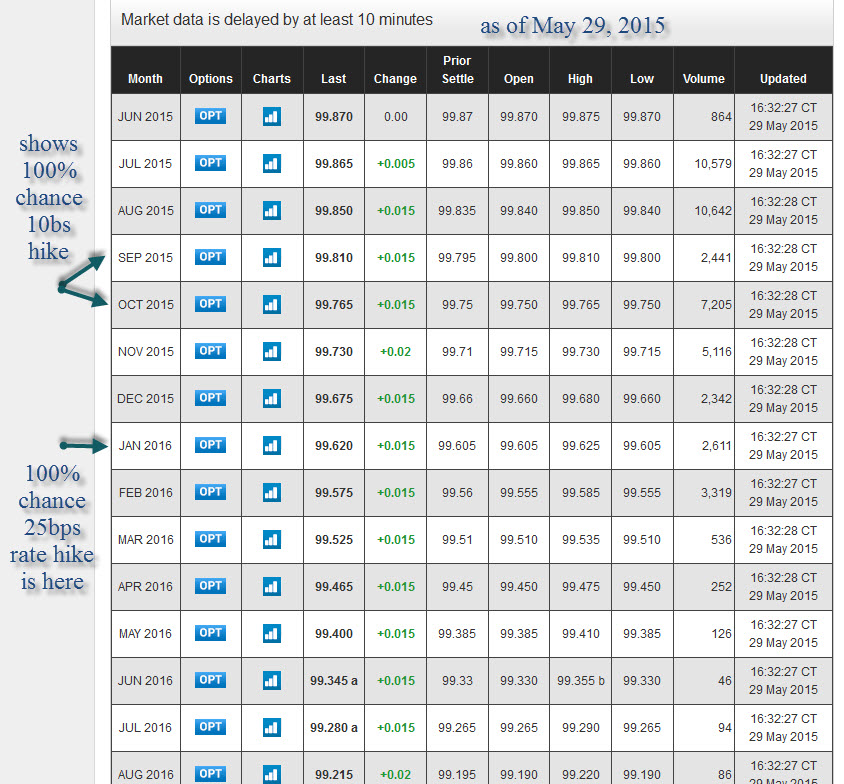The width and height of the screenshot is (844, 784).
Task: Show the chart for JAN 2016
Action: pyautogui.click(x=272, y=446)
